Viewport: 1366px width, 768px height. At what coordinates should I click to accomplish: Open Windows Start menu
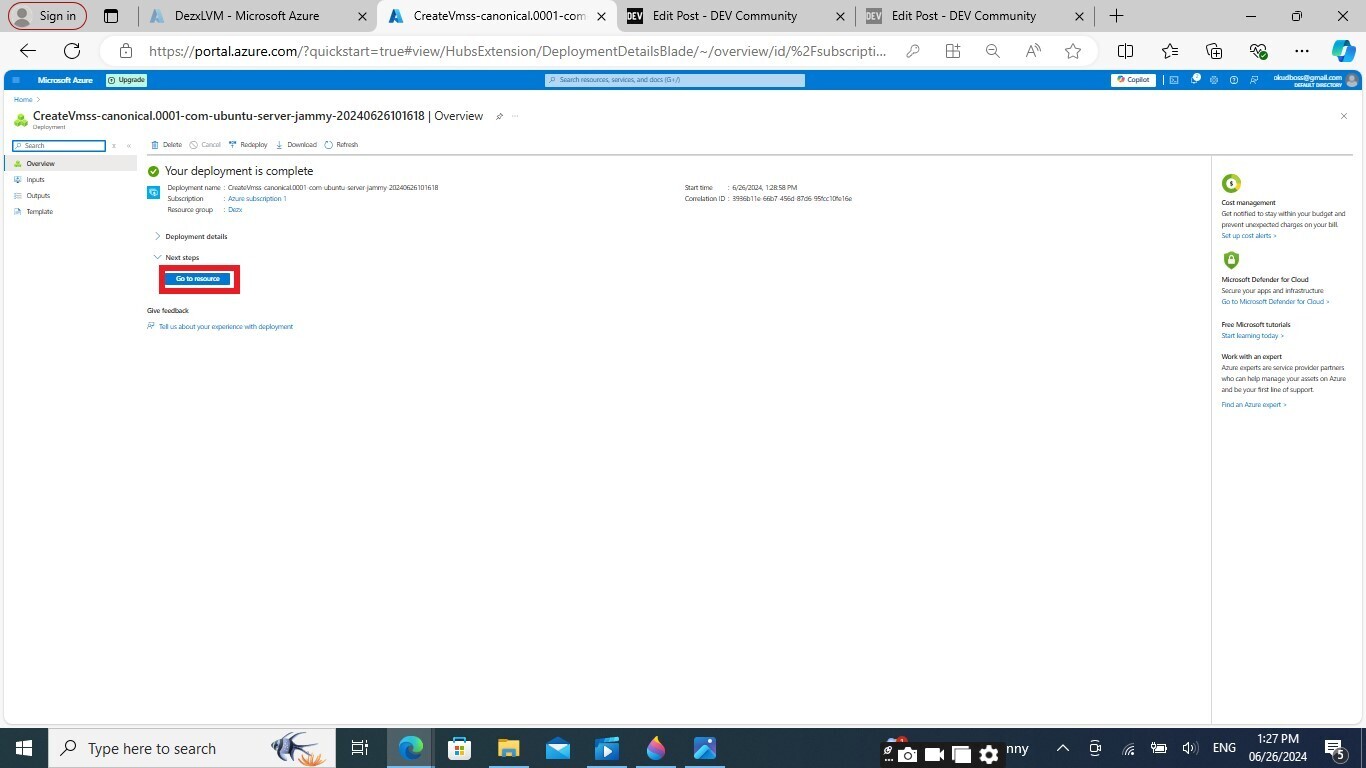pyautogui.click(x=24, y=748)
